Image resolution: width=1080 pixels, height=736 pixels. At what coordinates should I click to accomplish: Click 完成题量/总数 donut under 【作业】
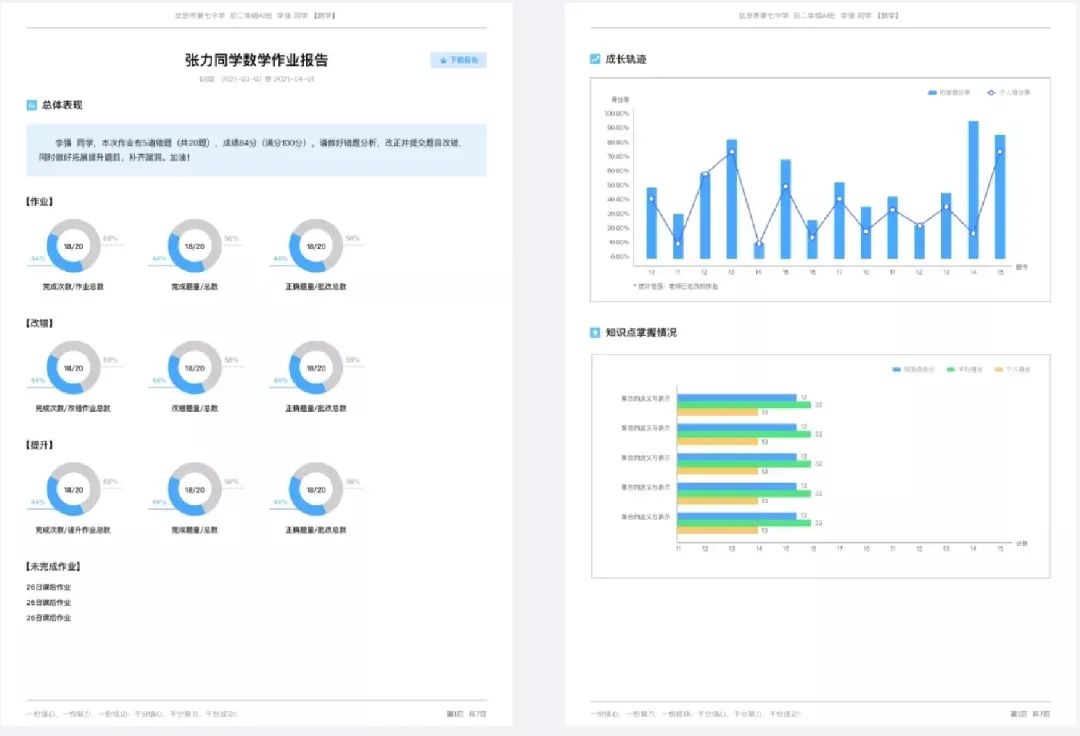pyautogui.click(x=194, y=246)
